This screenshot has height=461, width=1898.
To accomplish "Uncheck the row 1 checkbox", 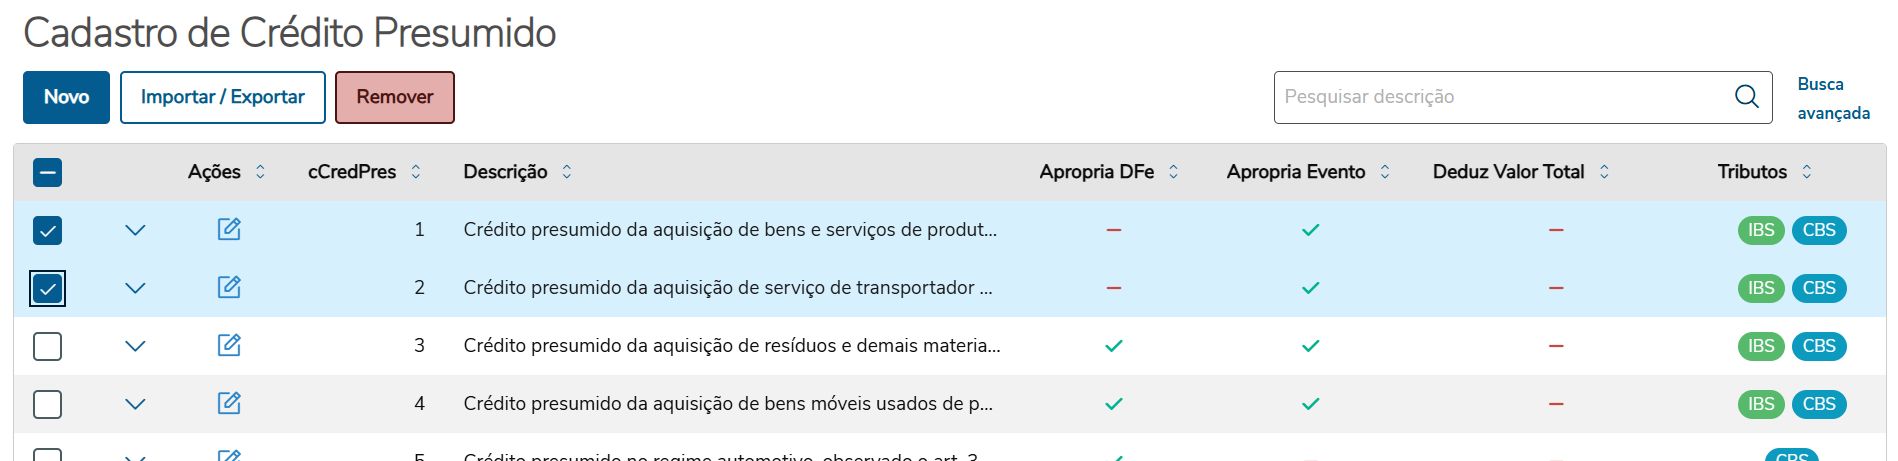I will 47,230.
